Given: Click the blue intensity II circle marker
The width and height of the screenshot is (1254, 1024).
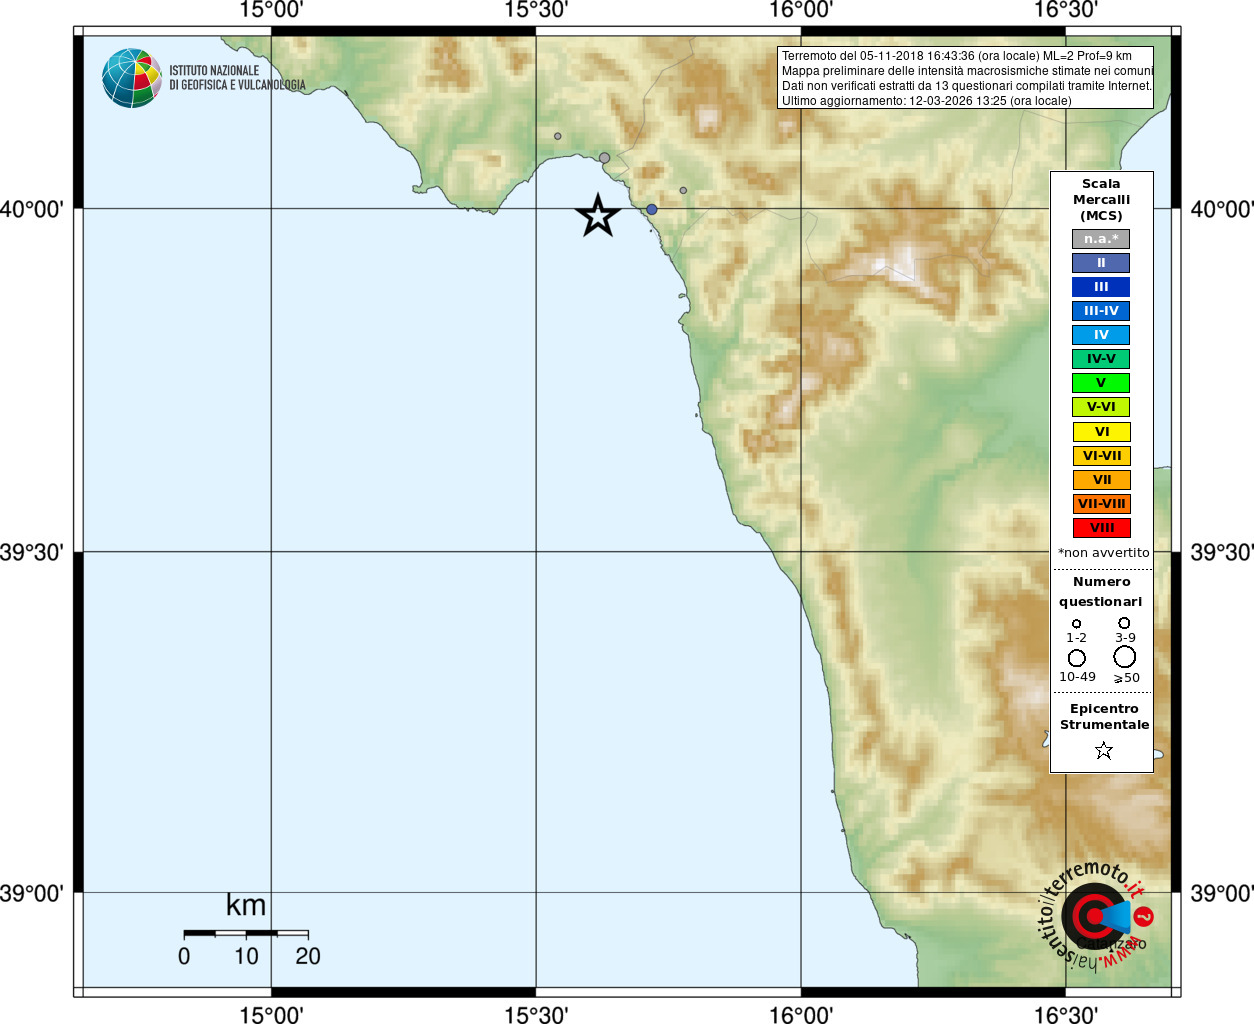Looking at the screenshot, I should [x=652, y=209].
